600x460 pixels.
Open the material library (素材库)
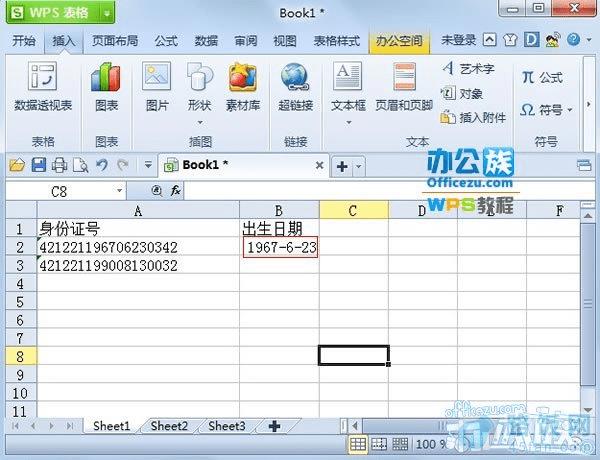click(x=243, y=87)
